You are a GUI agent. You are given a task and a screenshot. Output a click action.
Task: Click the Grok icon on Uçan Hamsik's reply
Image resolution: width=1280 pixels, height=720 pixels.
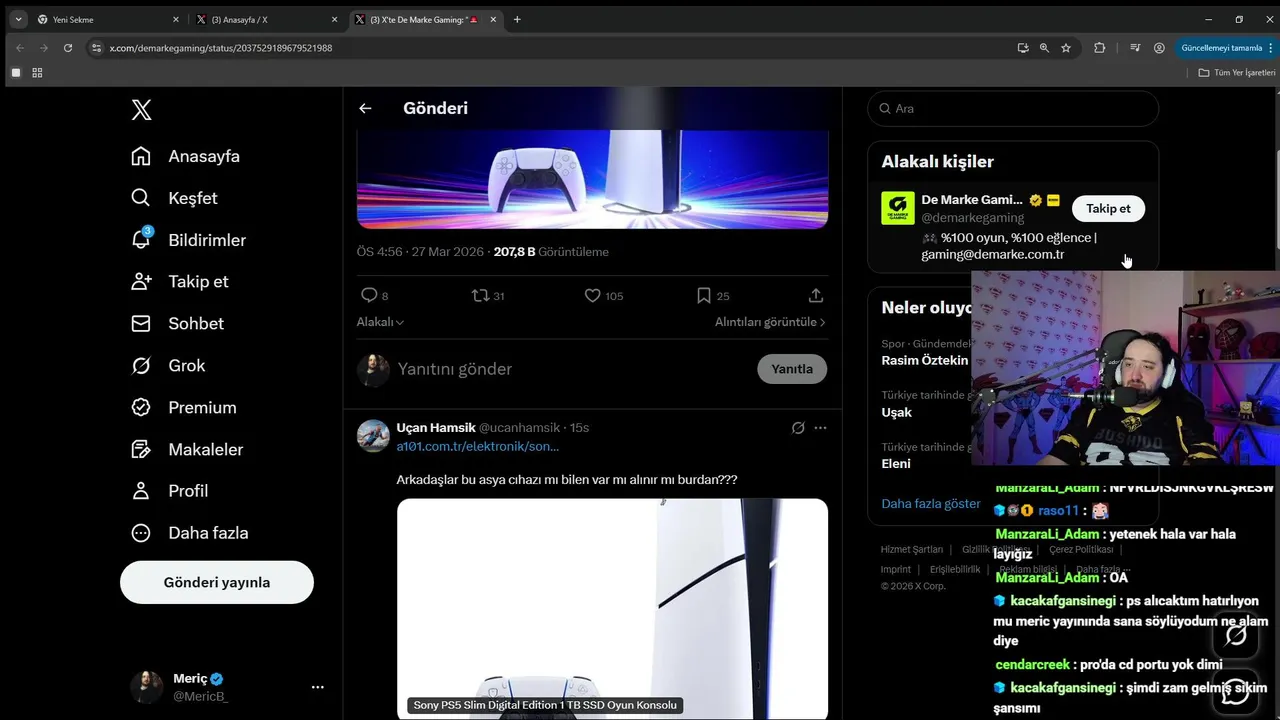(x=798, y=428)
